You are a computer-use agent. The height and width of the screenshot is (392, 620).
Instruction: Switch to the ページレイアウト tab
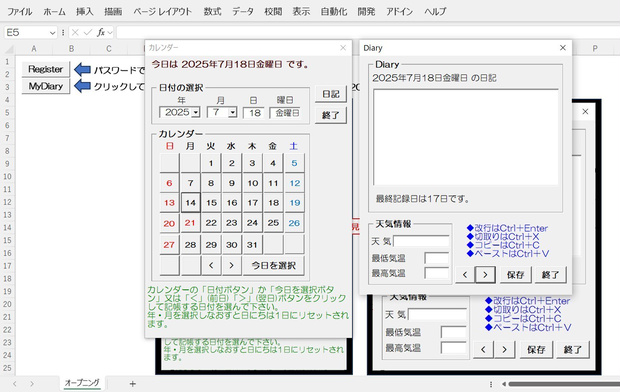tap(163, 12)
